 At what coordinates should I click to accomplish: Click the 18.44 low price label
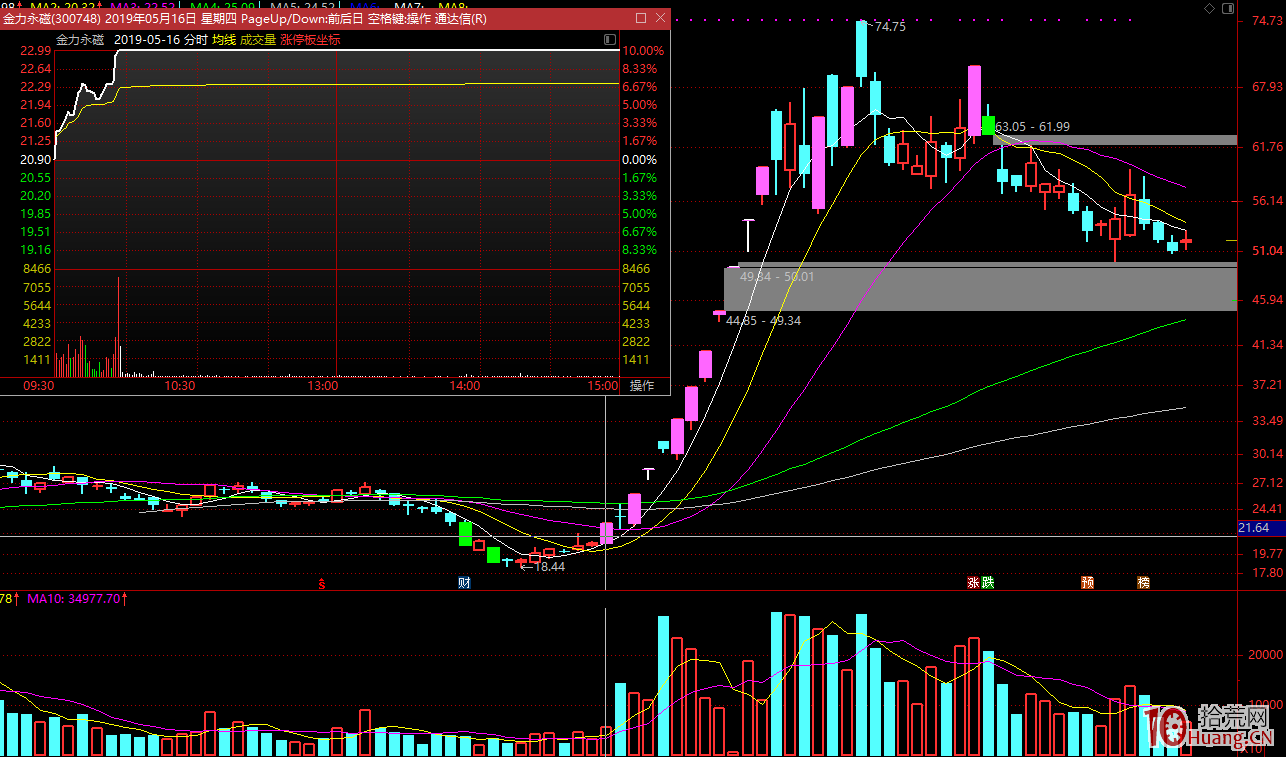click(549, 566)
